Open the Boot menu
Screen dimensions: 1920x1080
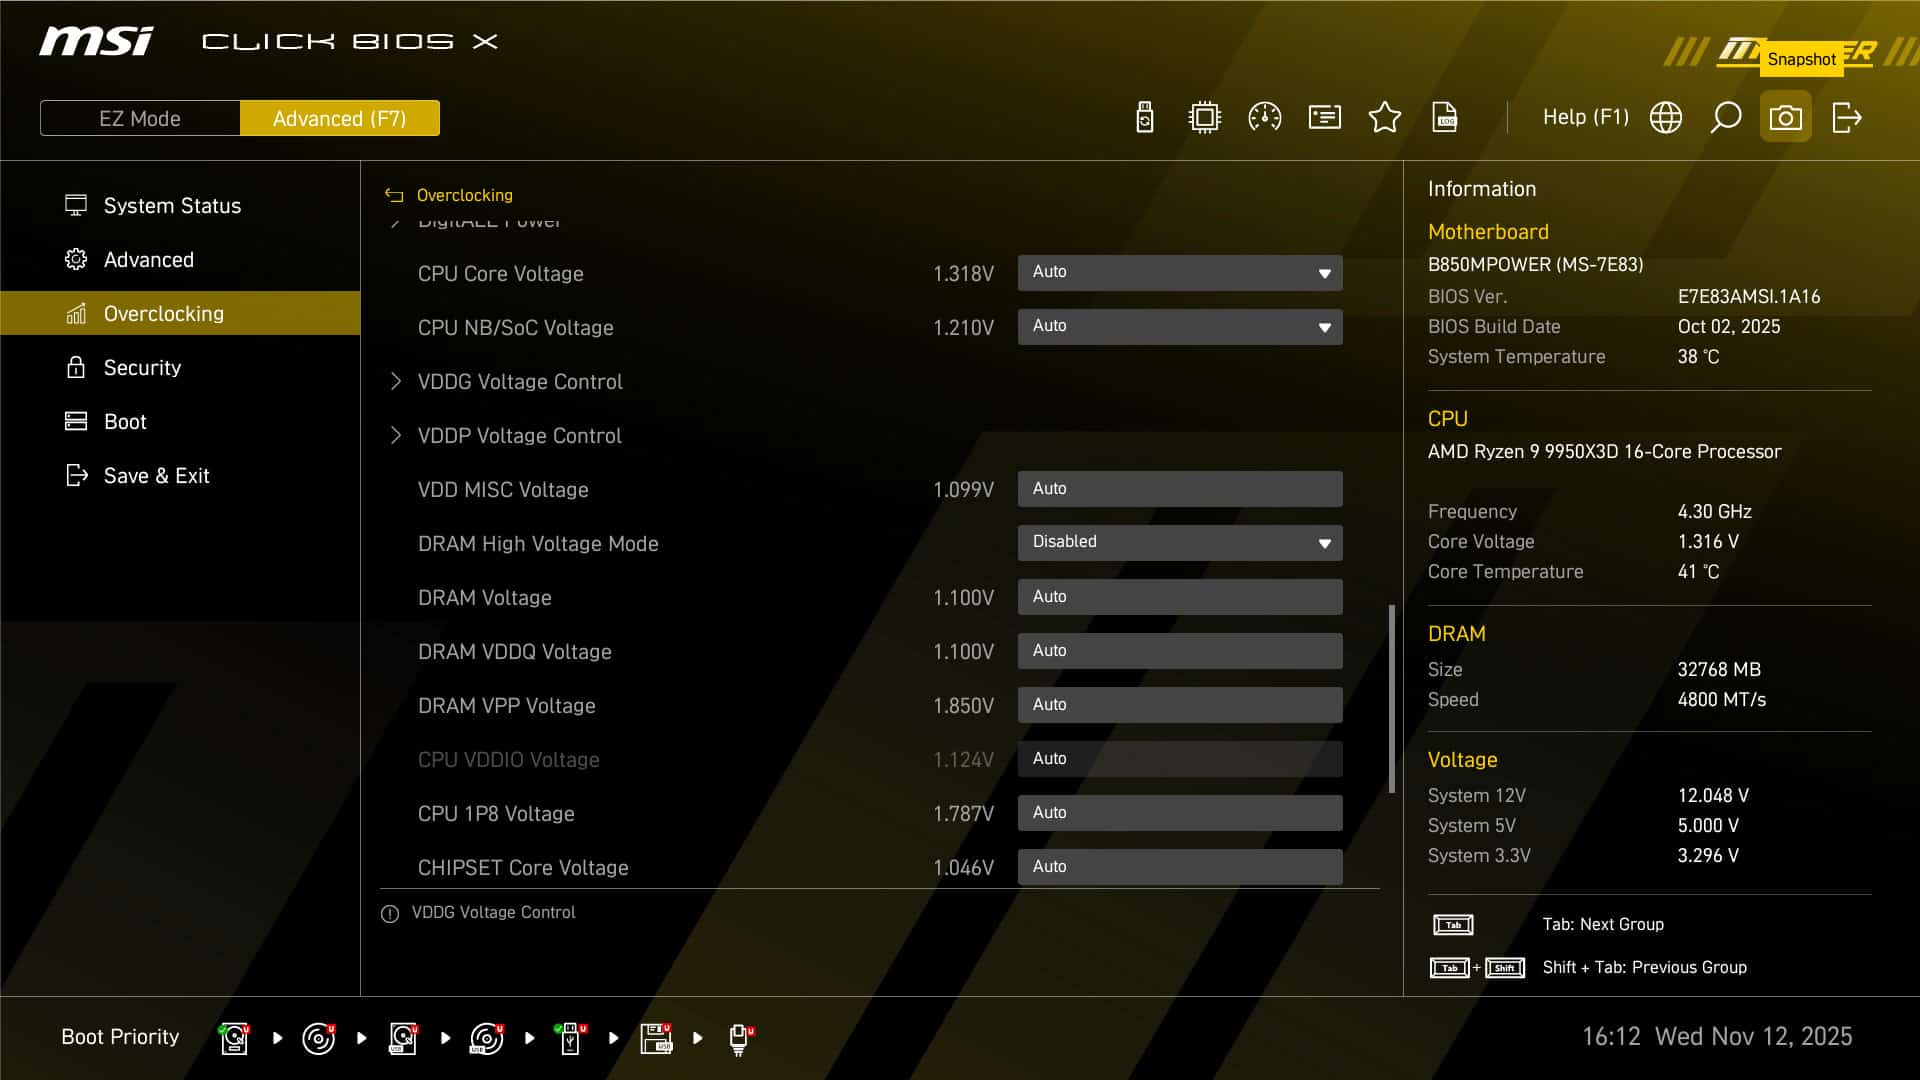coord(180,421)
